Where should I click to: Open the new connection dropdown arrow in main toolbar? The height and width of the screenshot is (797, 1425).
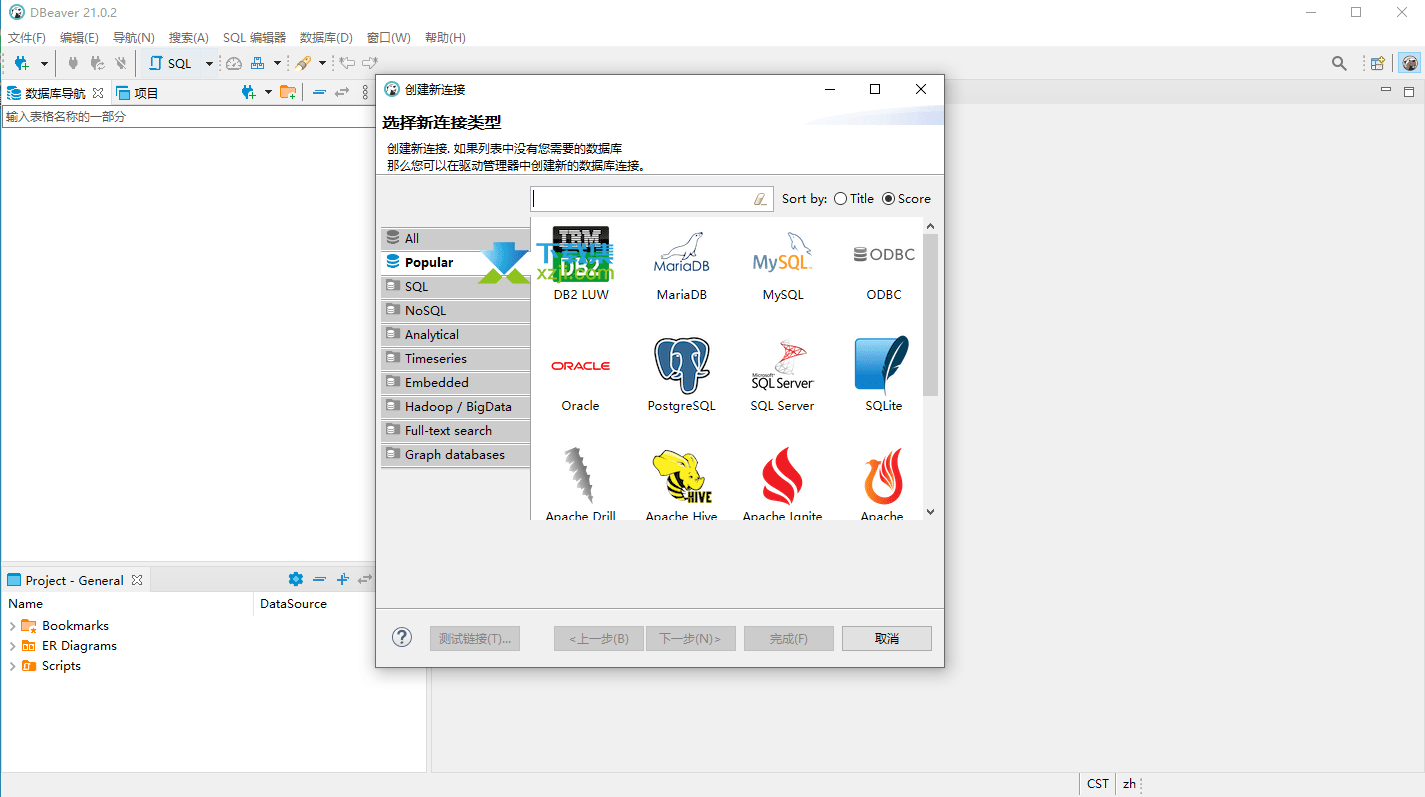44,64
